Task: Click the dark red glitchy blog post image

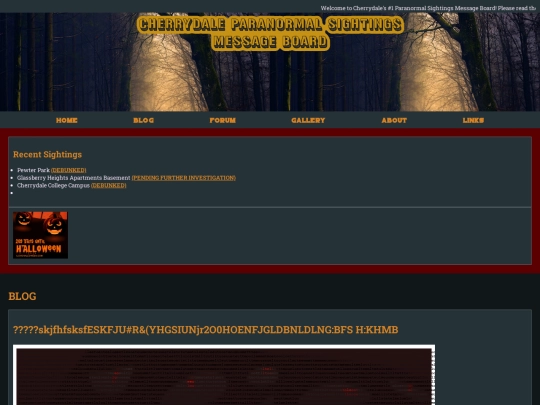Action: [x=224, y=375]
